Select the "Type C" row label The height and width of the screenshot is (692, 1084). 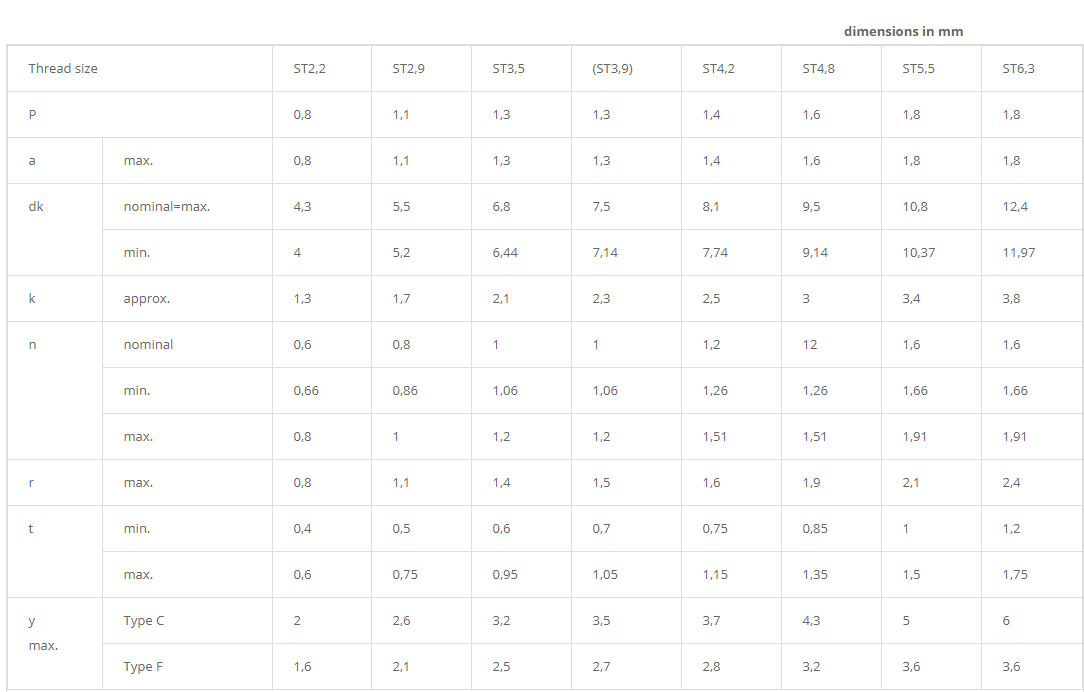pyautogui.click(x=144, y=621)
